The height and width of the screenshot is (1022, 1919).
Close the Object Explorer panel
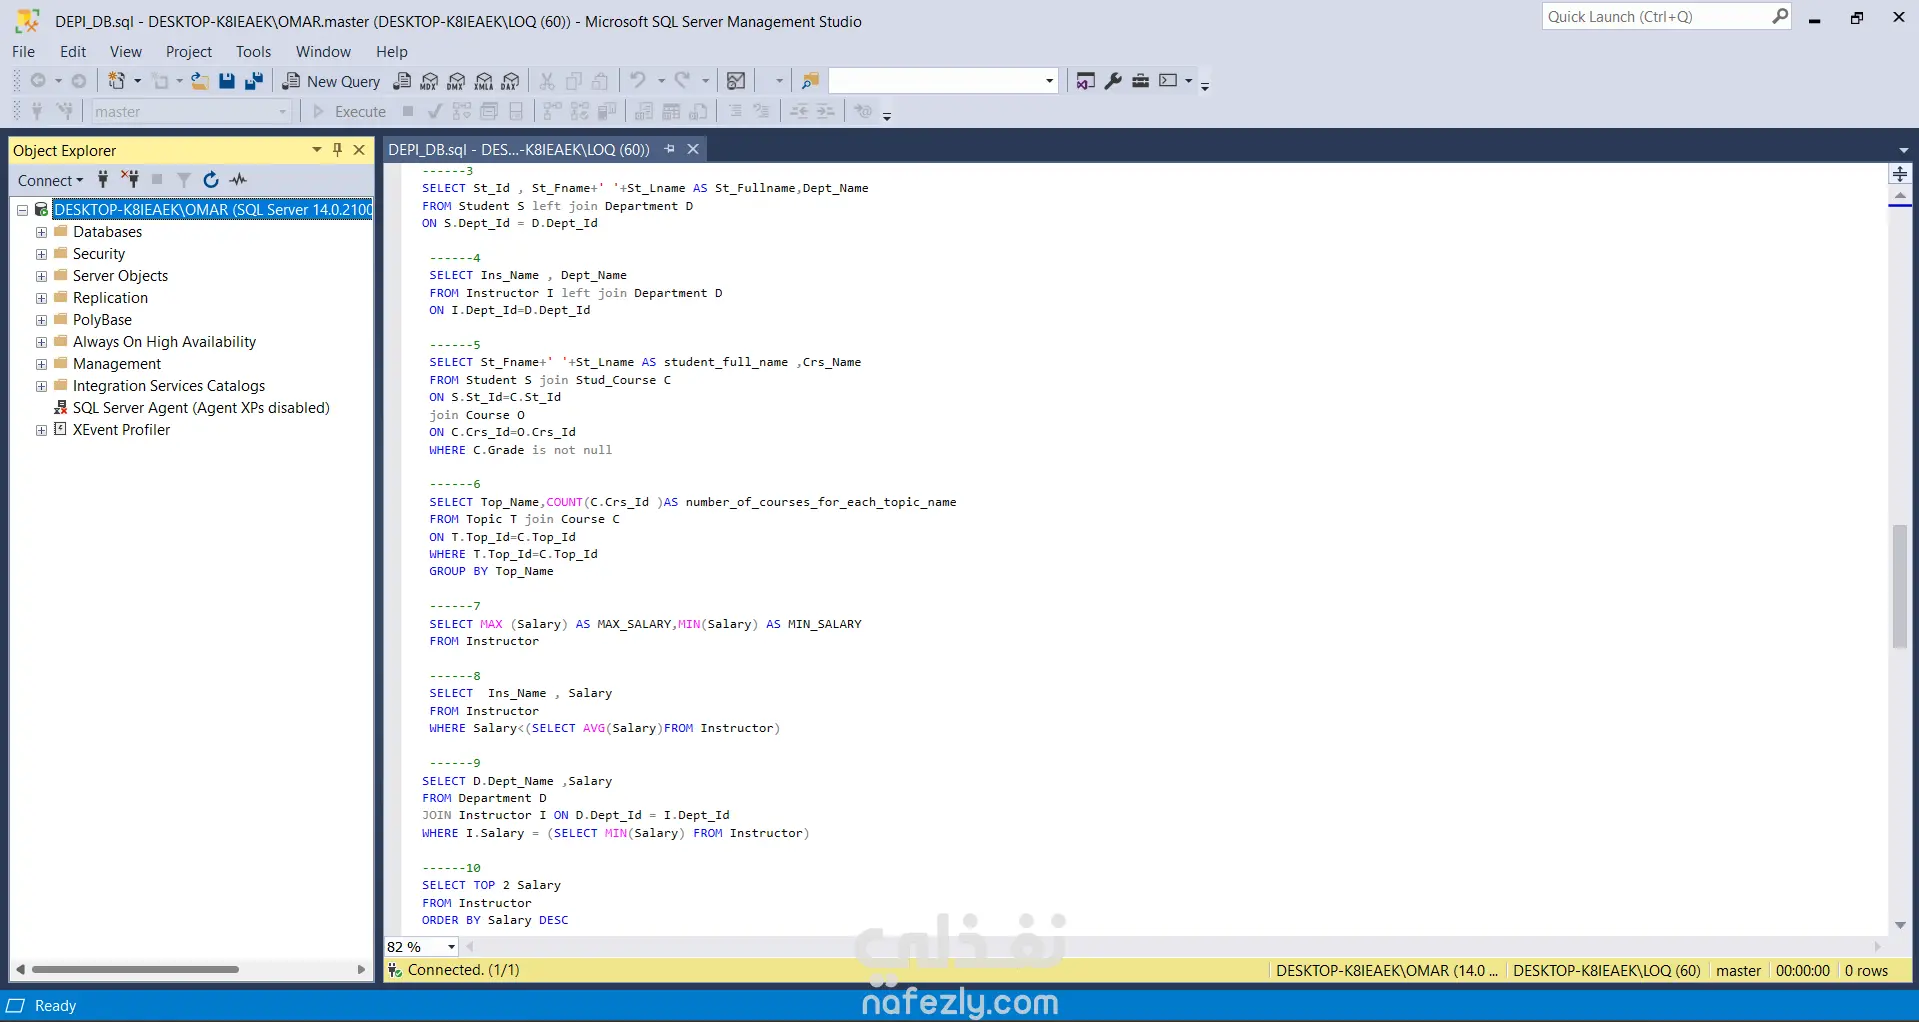pos(359,150)
